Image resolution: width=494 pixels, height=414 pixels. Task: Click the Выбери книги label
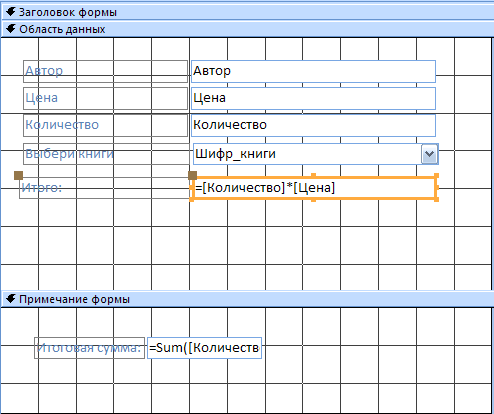pos(106,154)
